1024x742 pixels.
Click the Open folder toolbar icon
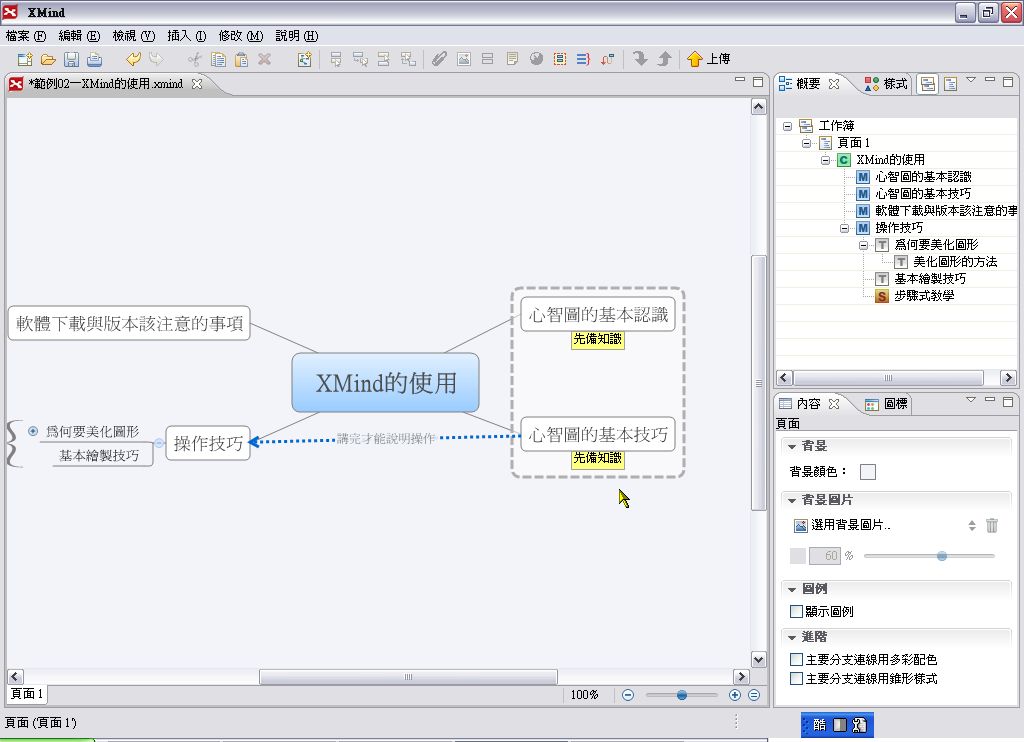coord(48,59)
